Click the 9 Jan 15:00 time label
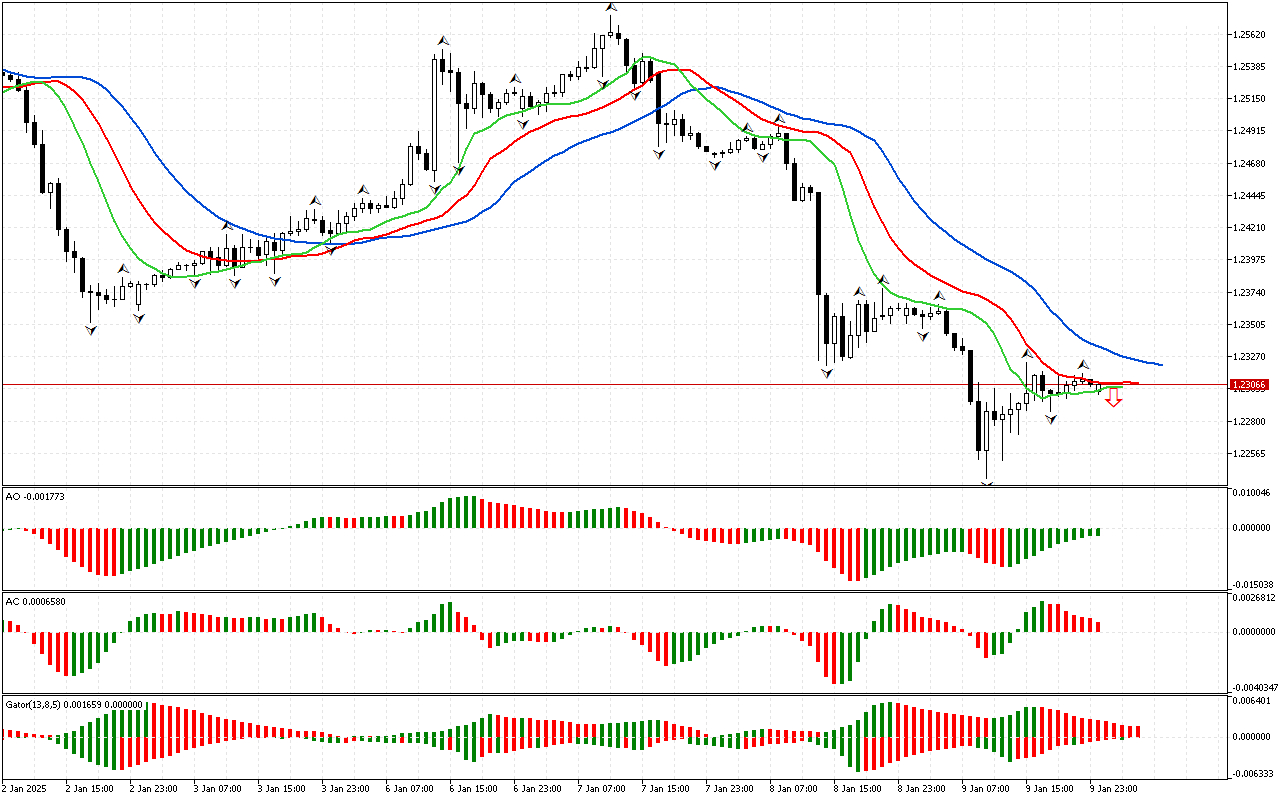 pos(1049,788)
